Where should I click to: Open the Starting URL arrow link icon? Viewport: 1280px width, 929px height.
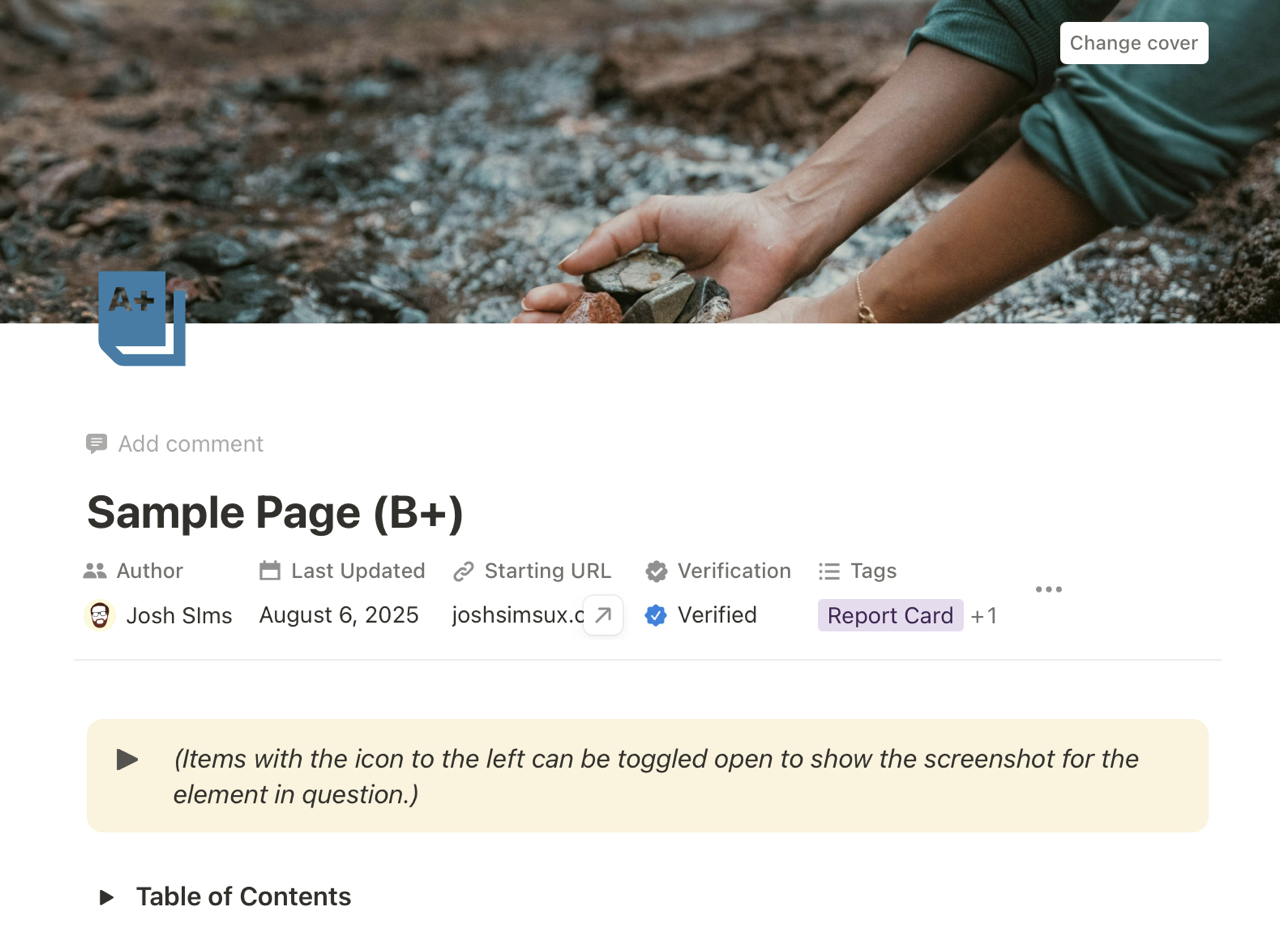pos(603,615)
